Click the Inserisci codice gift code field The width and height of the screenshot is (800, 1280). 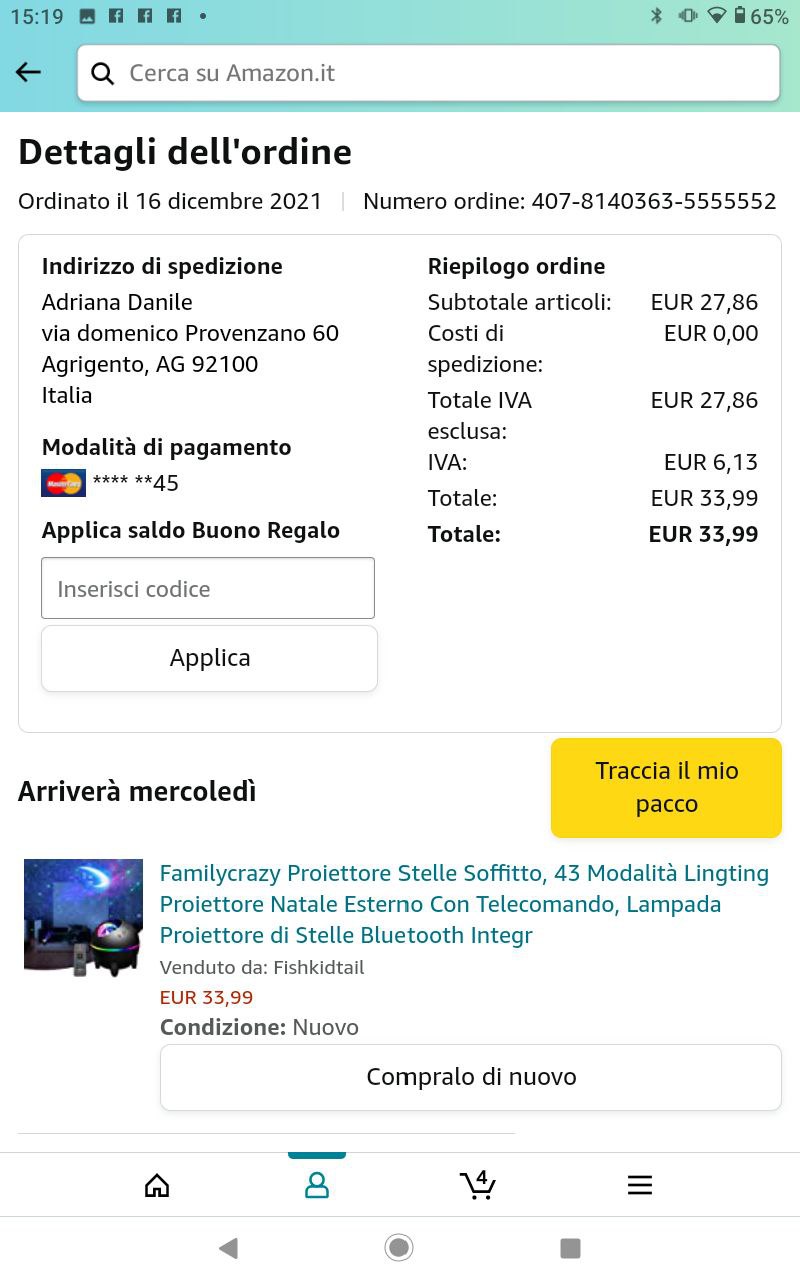click(x=208, y=589)
